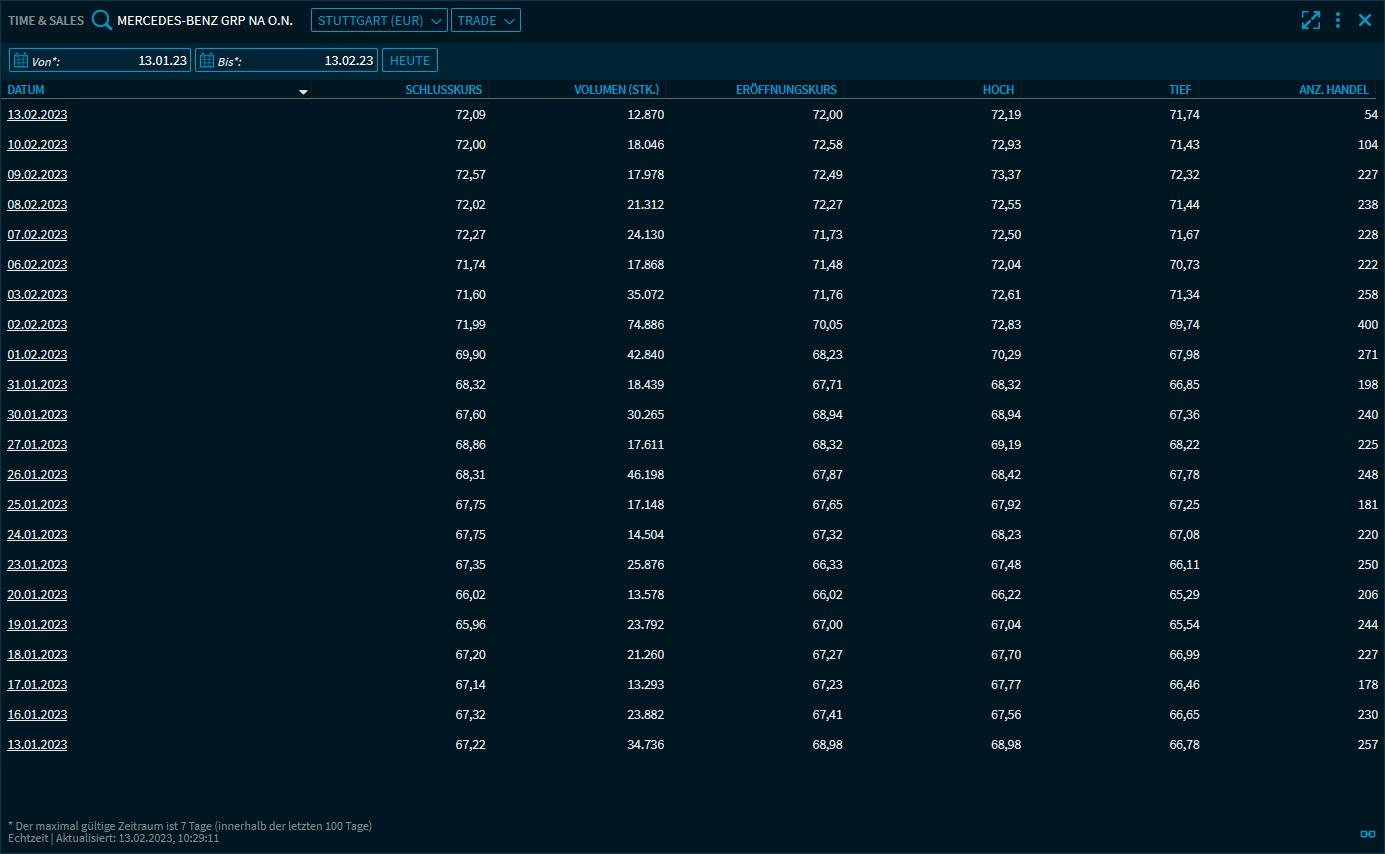Close the Time & Sales panel

pos(1365,20)
